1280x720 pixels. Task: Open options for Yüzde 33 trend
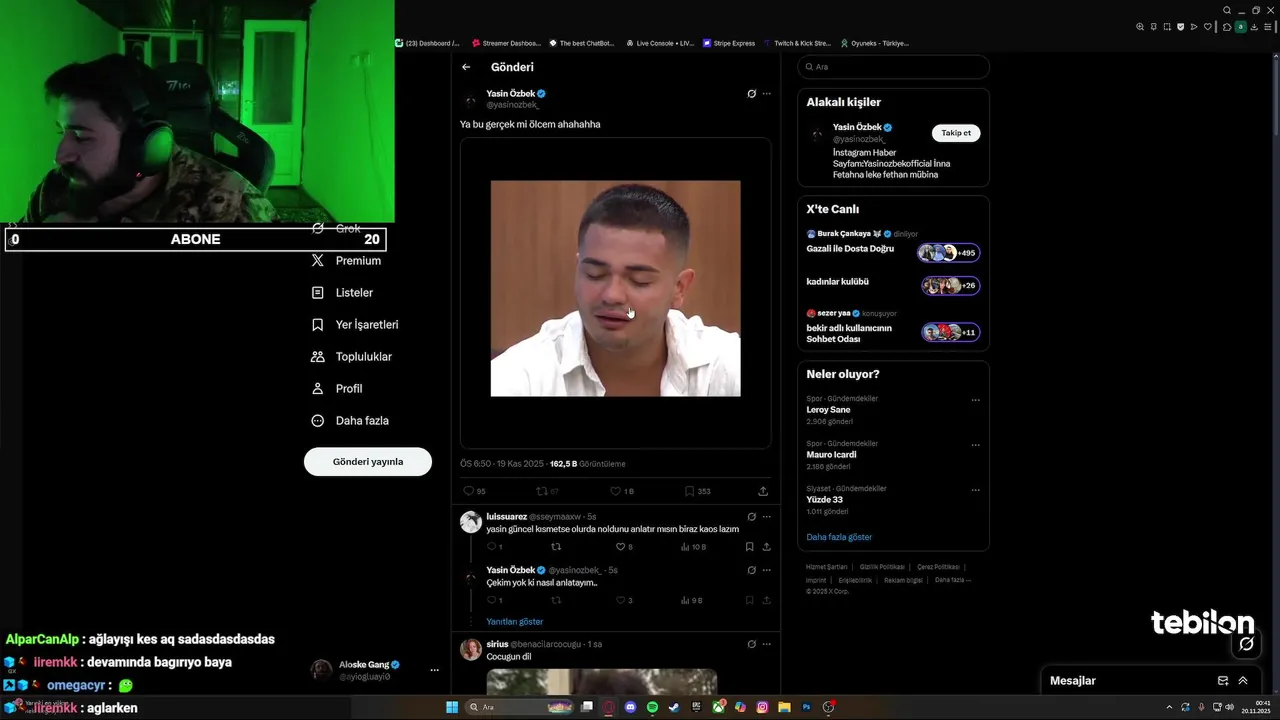pos(976,490)
